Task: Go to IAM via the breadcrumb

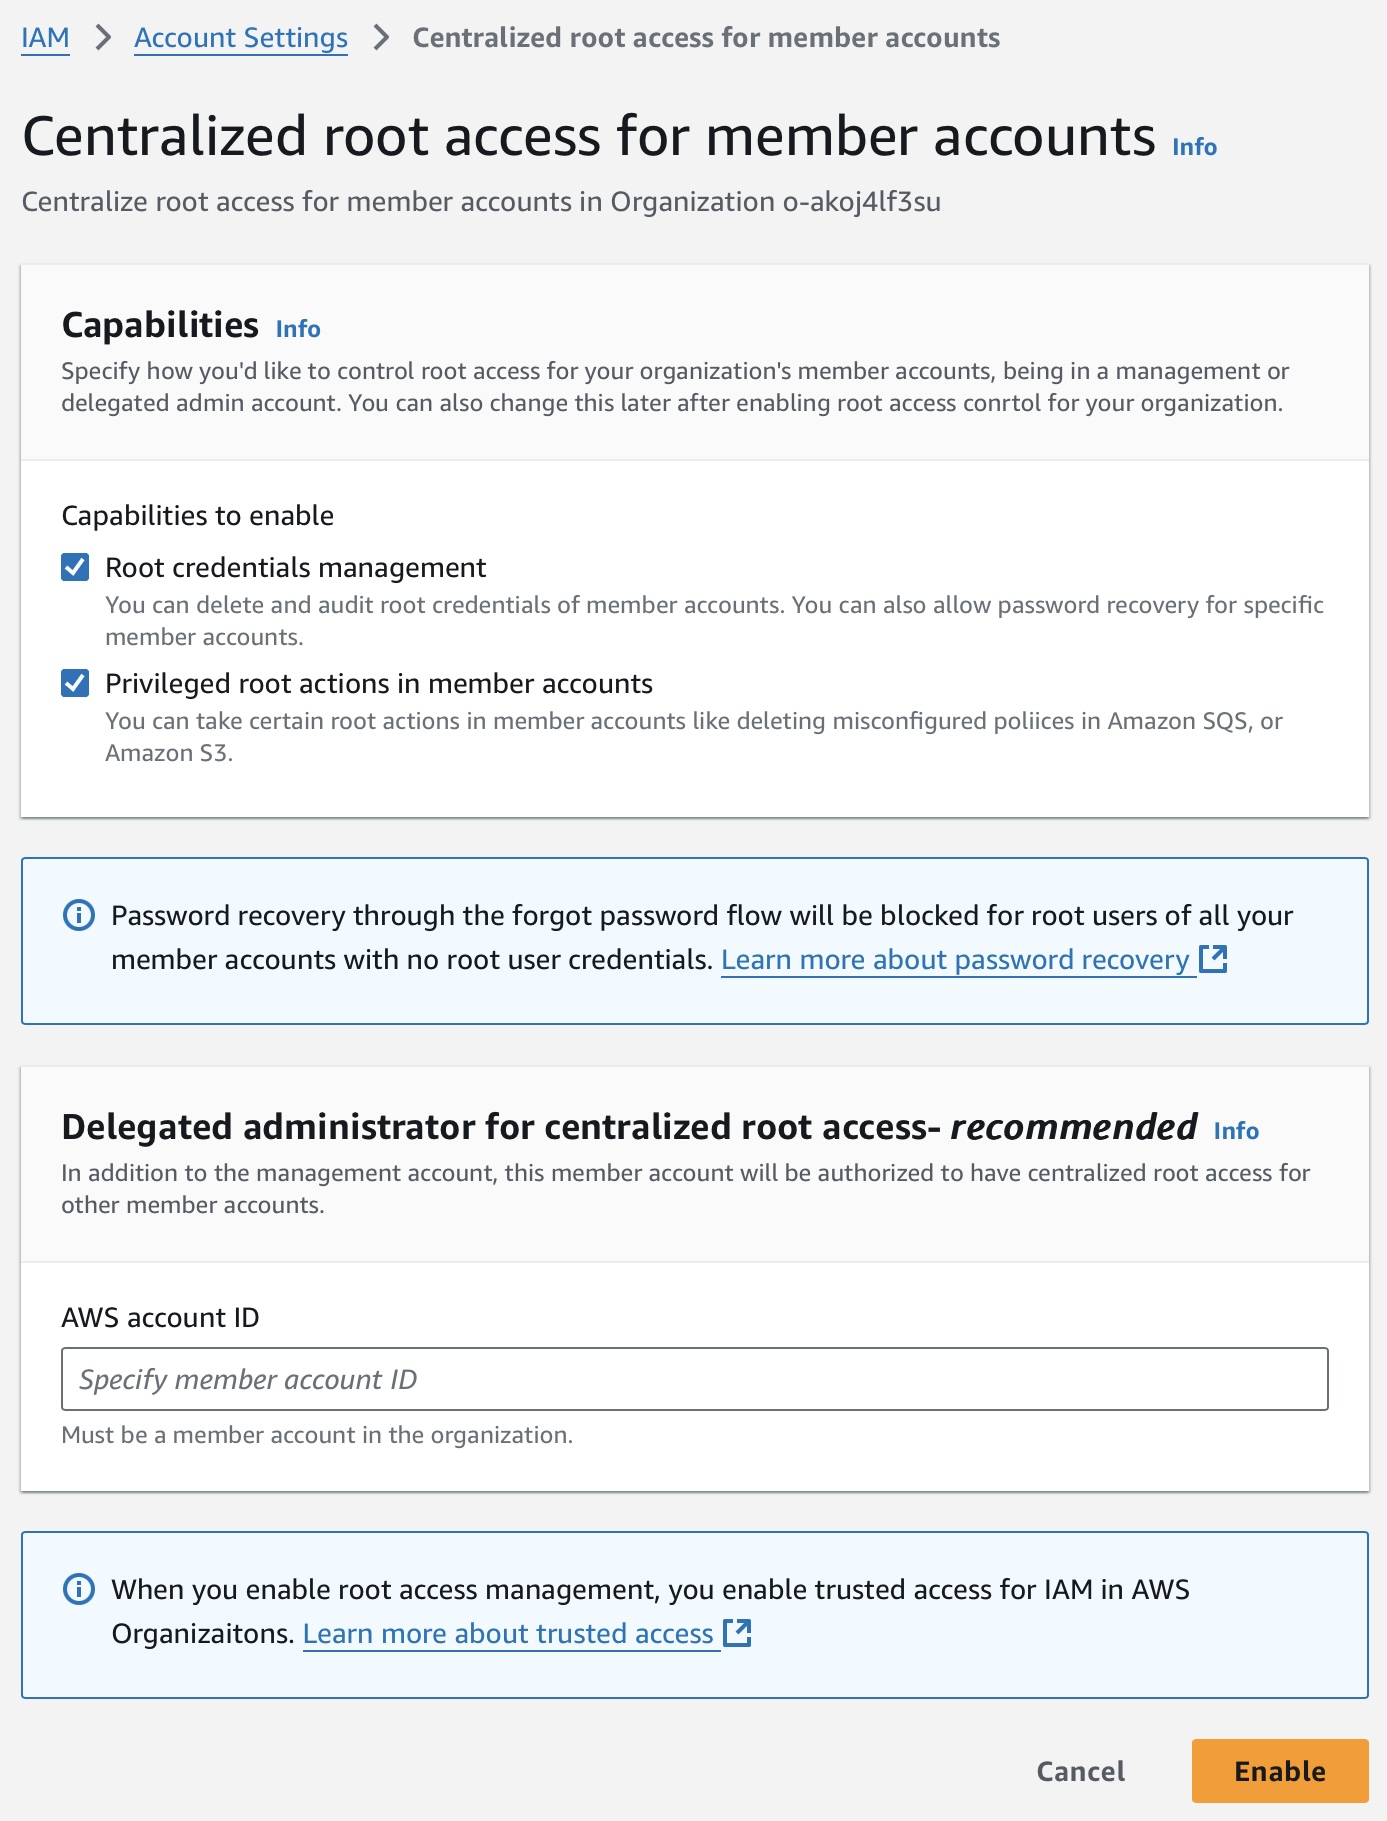Action: pos(46,38)
